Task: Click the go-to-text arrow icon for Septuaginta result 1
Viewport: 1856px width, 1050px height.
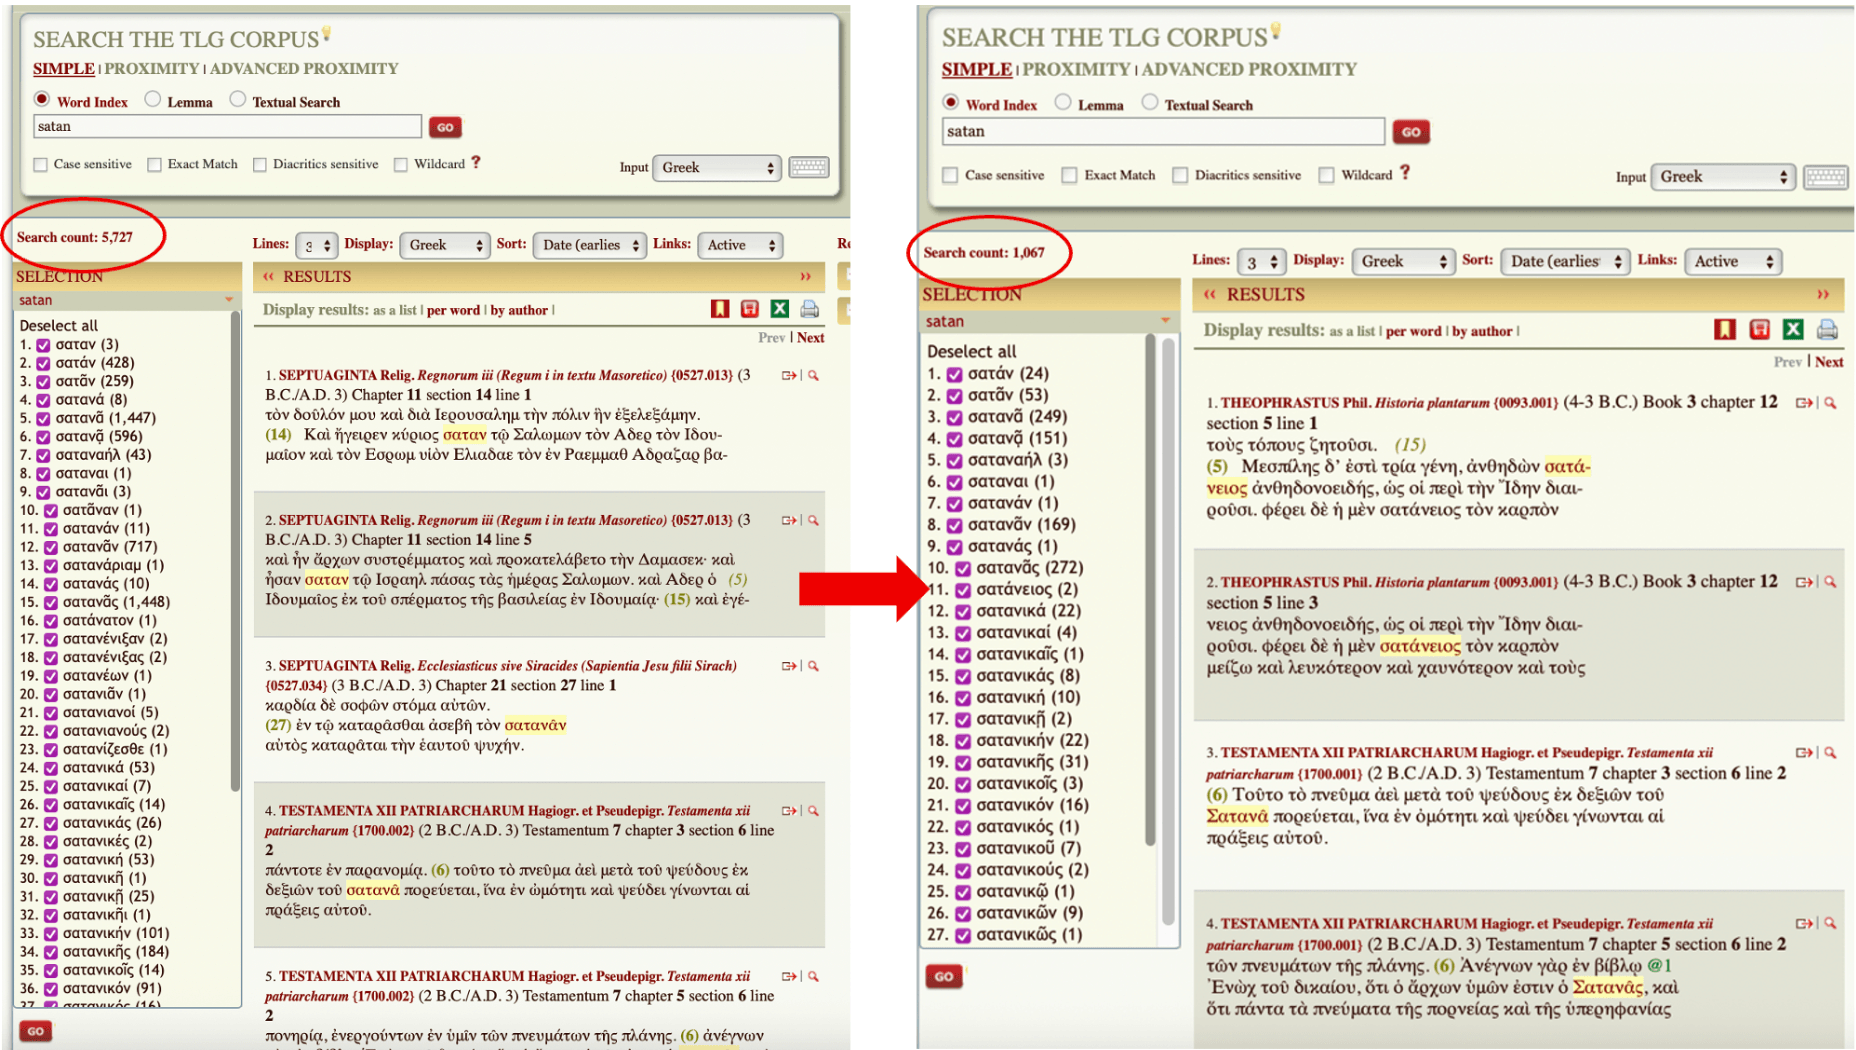Action: coord(788,376)
